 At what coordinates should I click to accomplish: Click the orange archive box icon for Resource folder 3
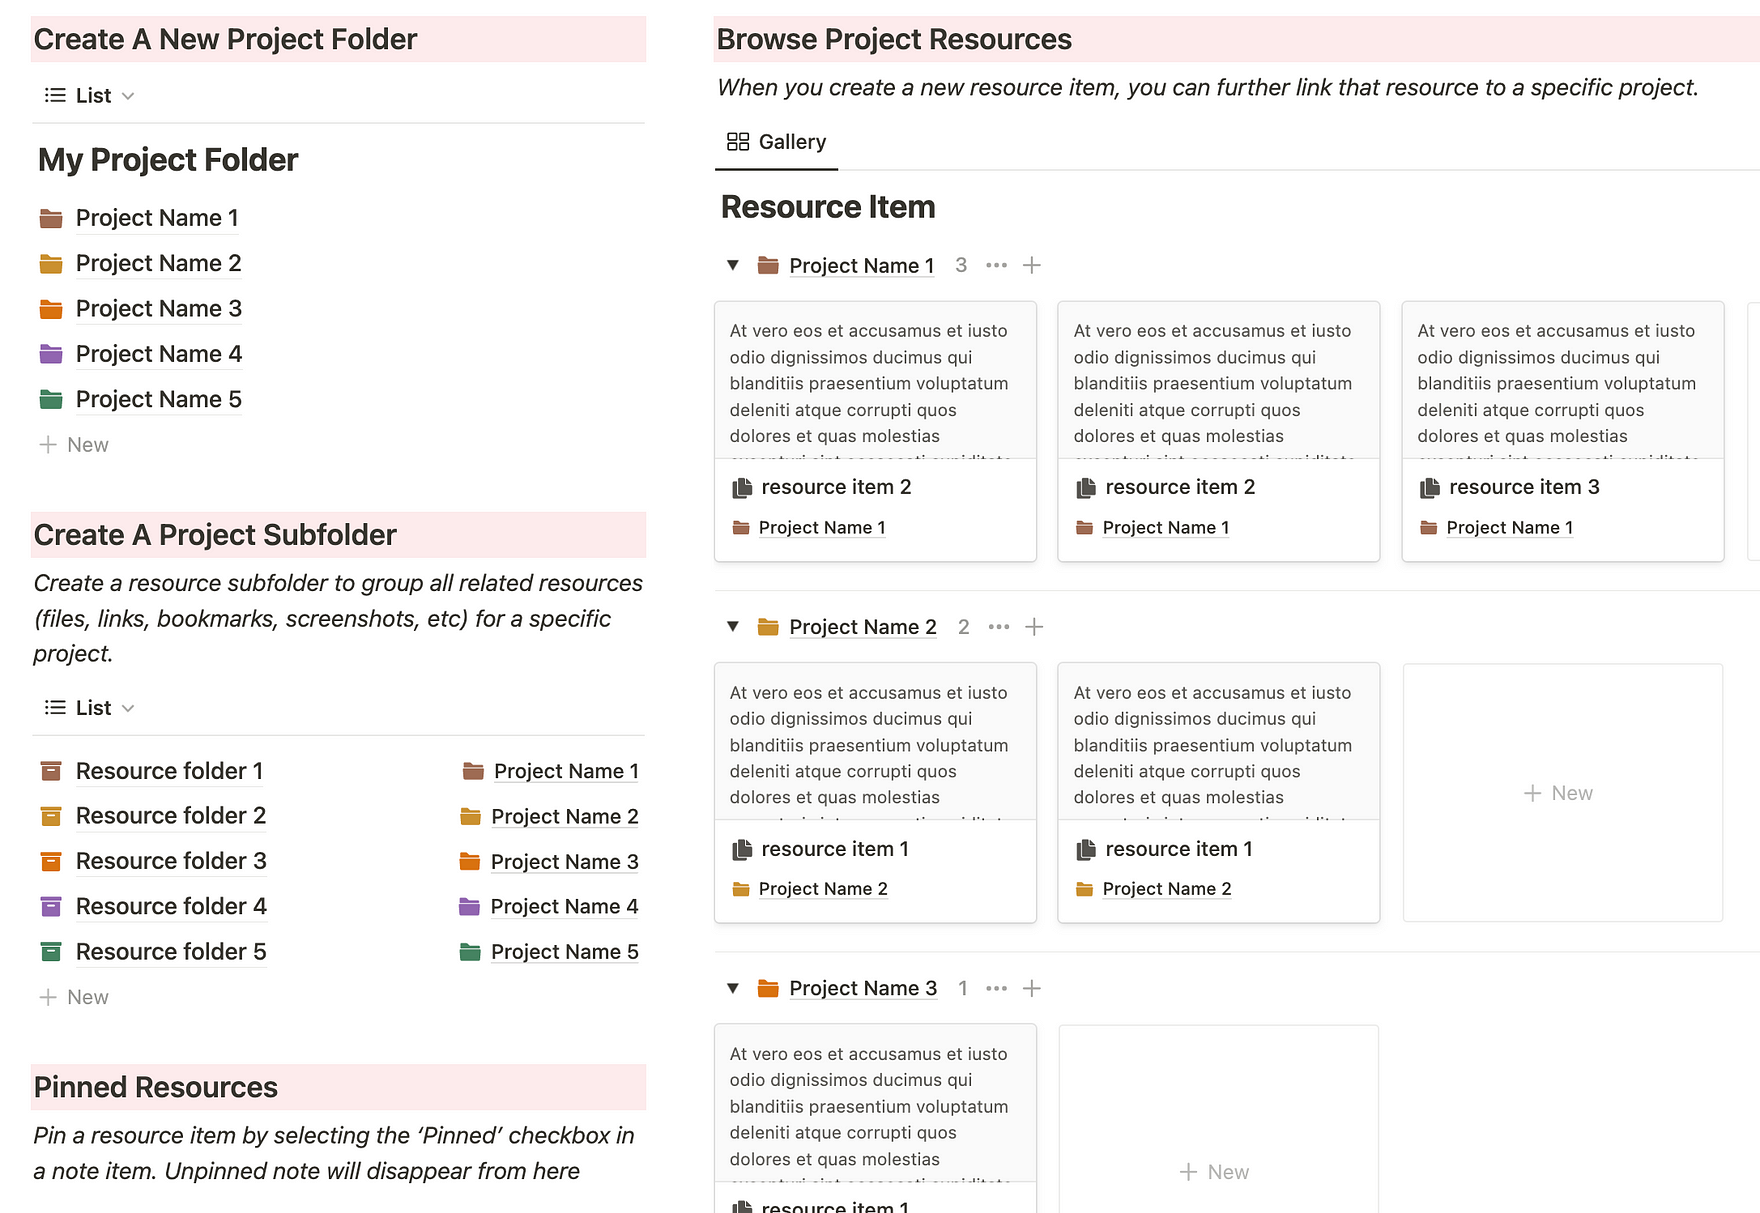pyautogui.click(x=51, y=861)
